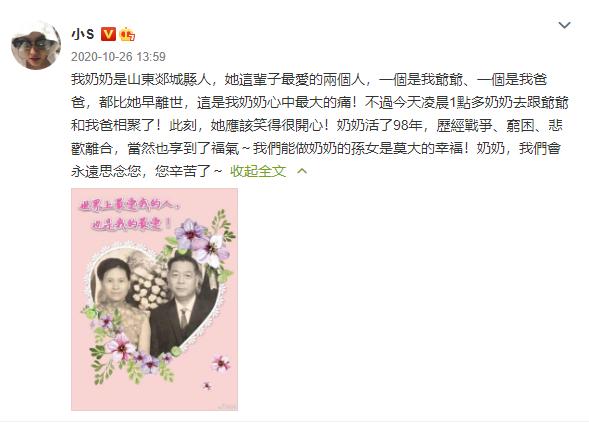Click the green up-arrow beside 收起全文

coord(302,172)
